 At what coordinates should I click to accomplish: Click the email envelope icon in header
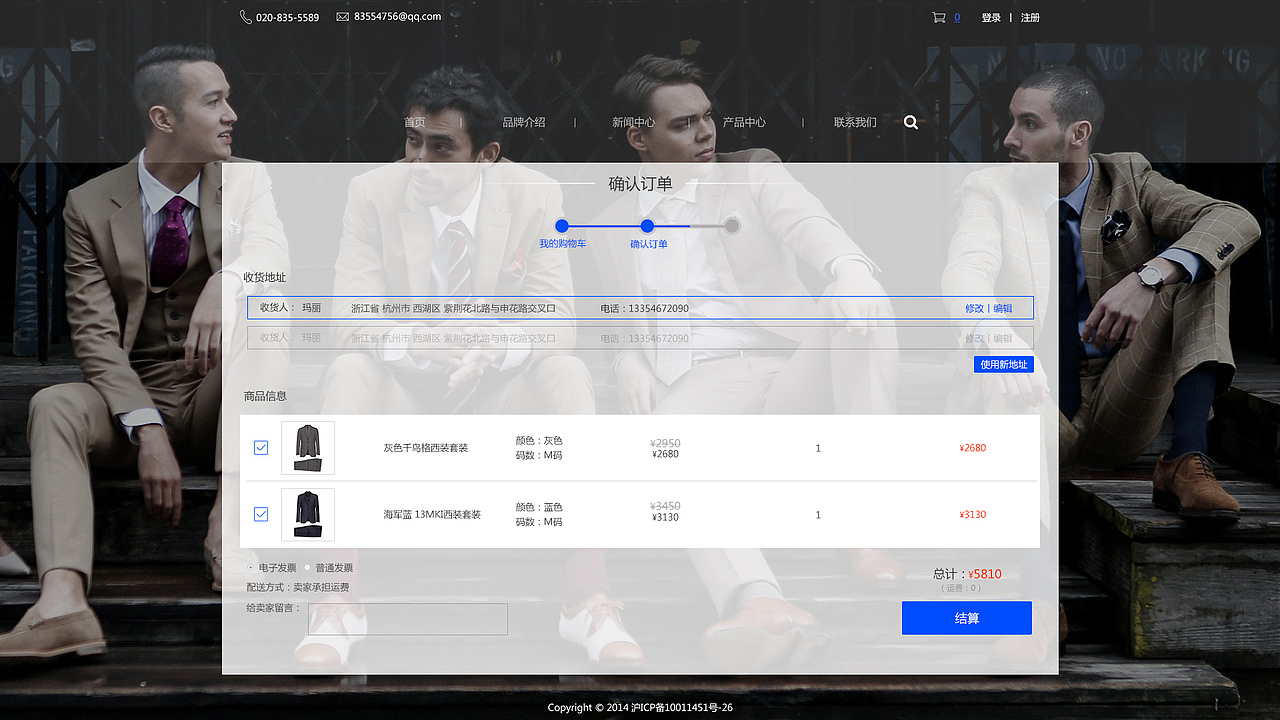343,17
